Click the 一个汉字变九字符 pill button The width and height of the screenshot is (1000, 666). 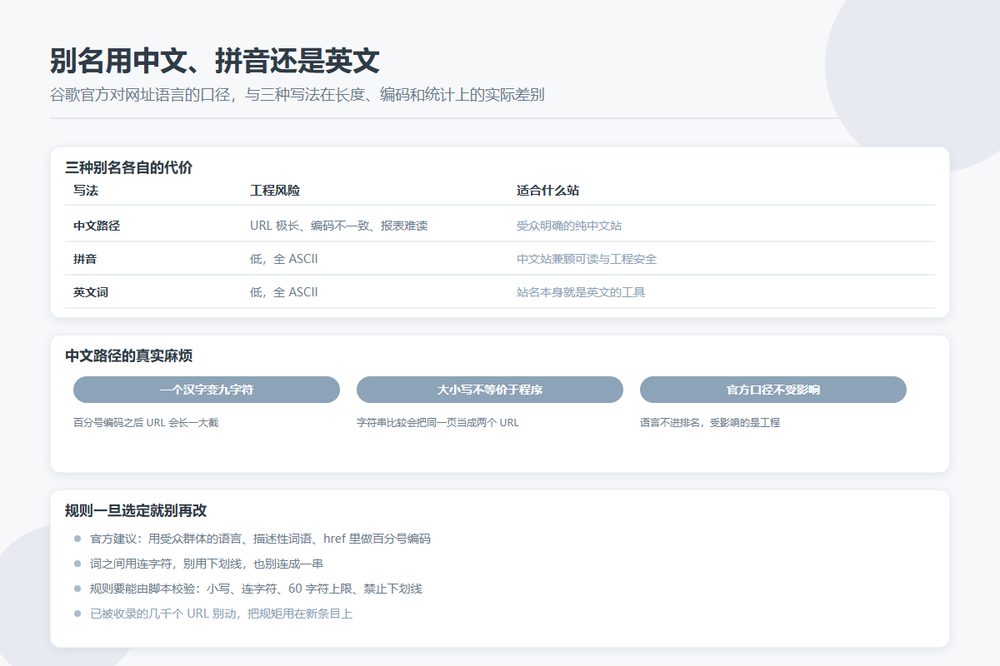click(x=206, y=389)
